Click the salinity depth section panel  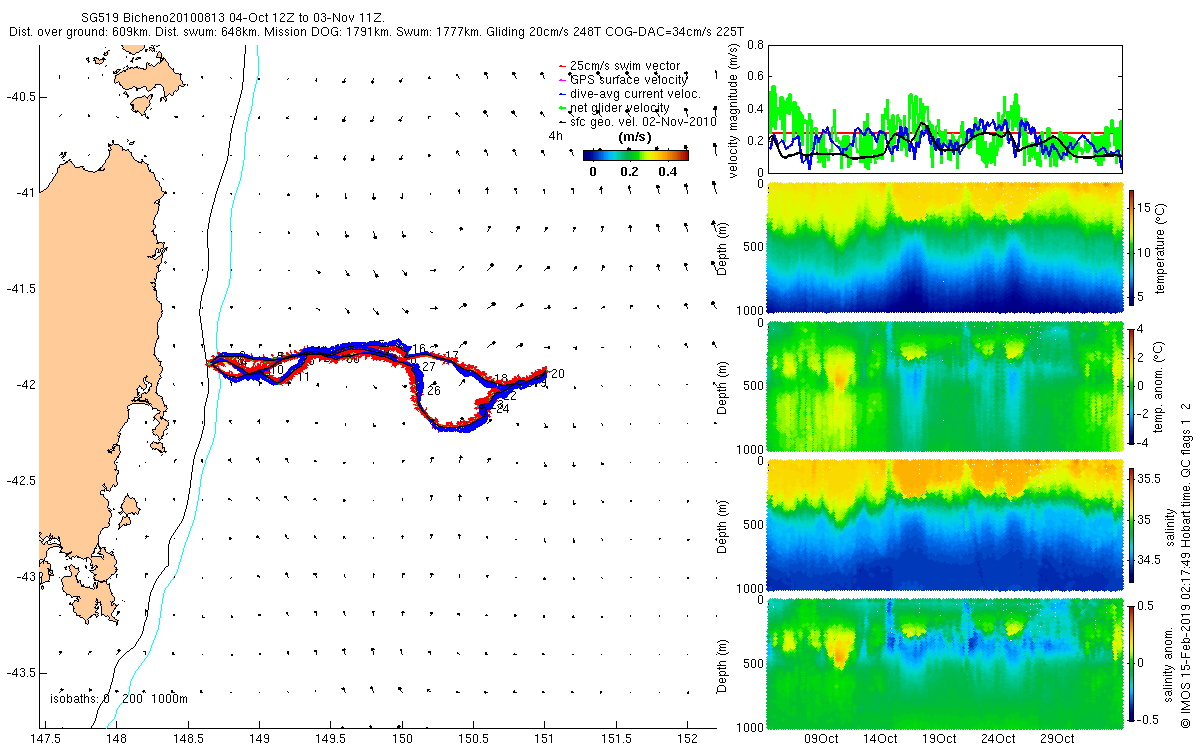(945, 523)
